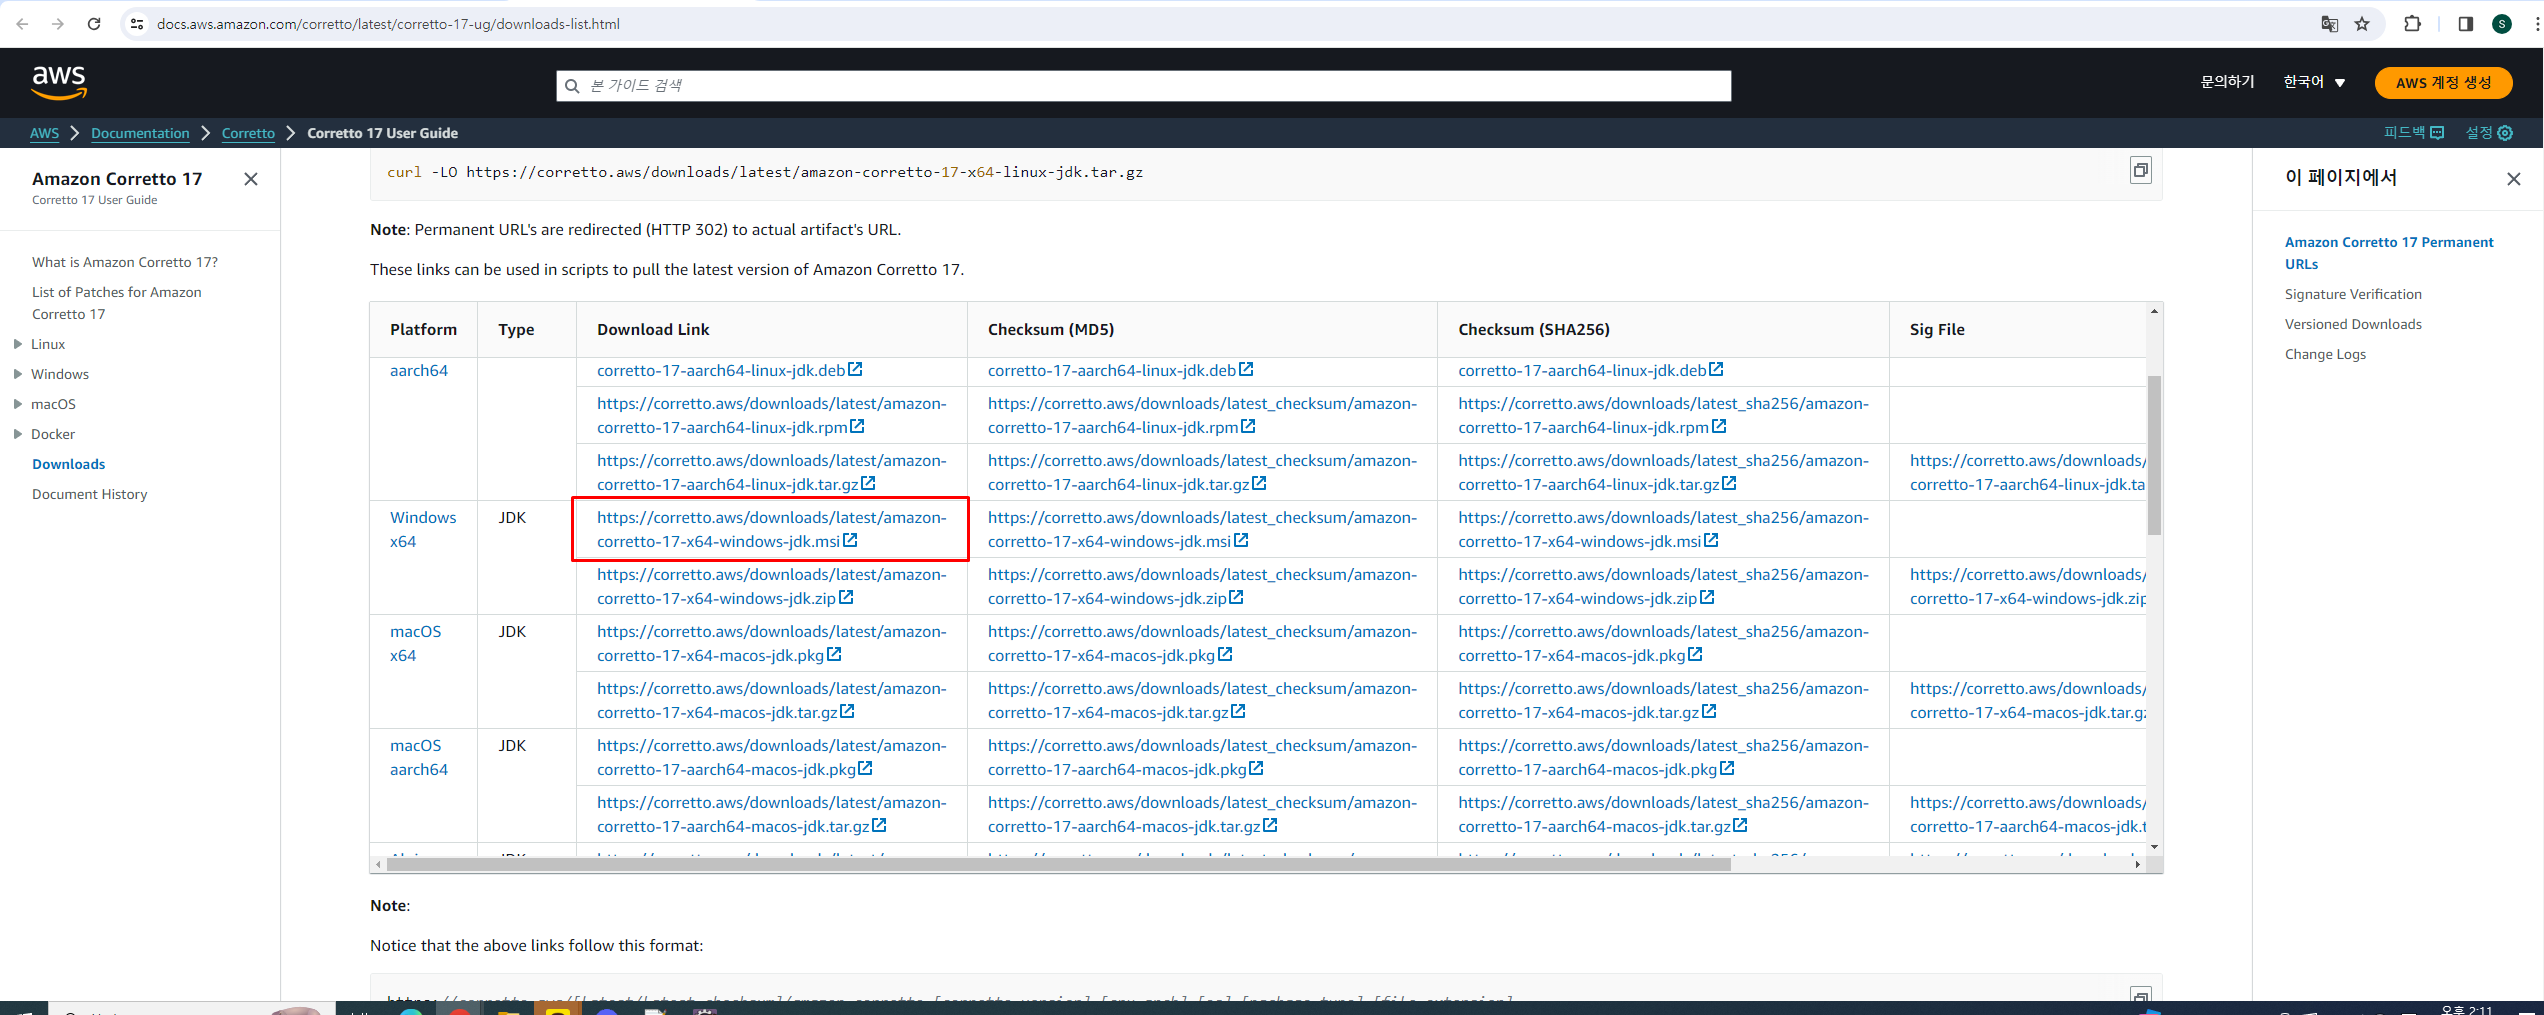Open List of Patches for Amazon Corretto 17
The height and width of the screenshot is (1015, 2544).
(117, 303)
